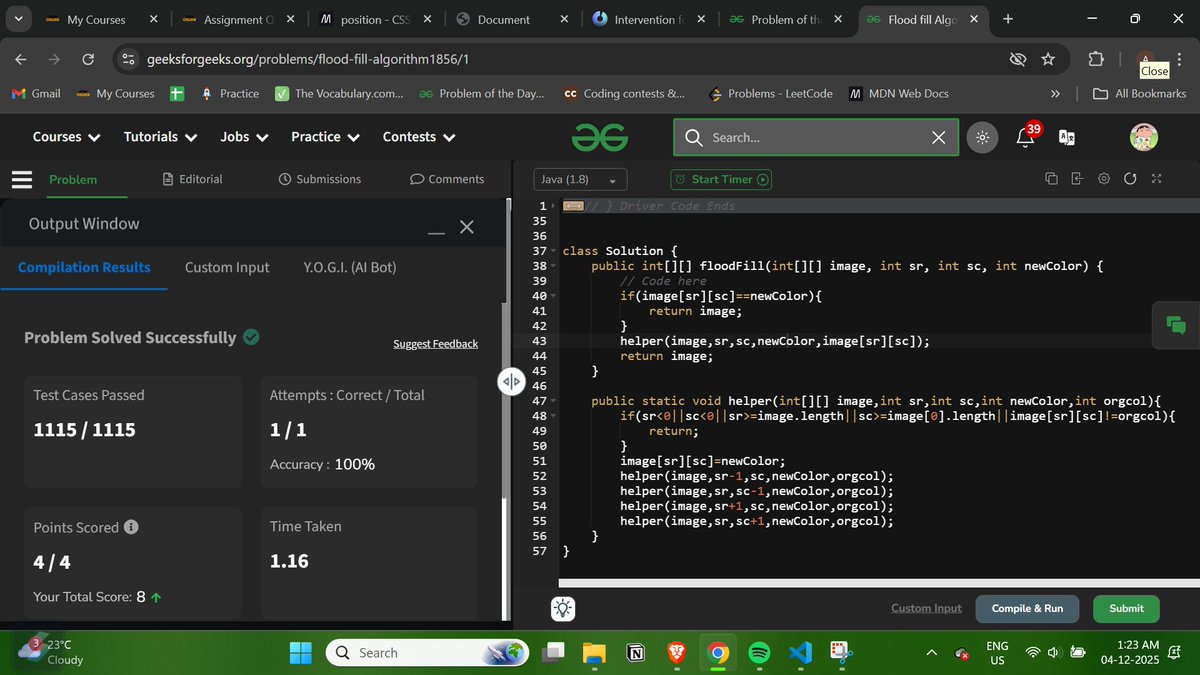Switch to the Comments tab
Screen dimensions: 1200x675
click(x=447, y=179)
